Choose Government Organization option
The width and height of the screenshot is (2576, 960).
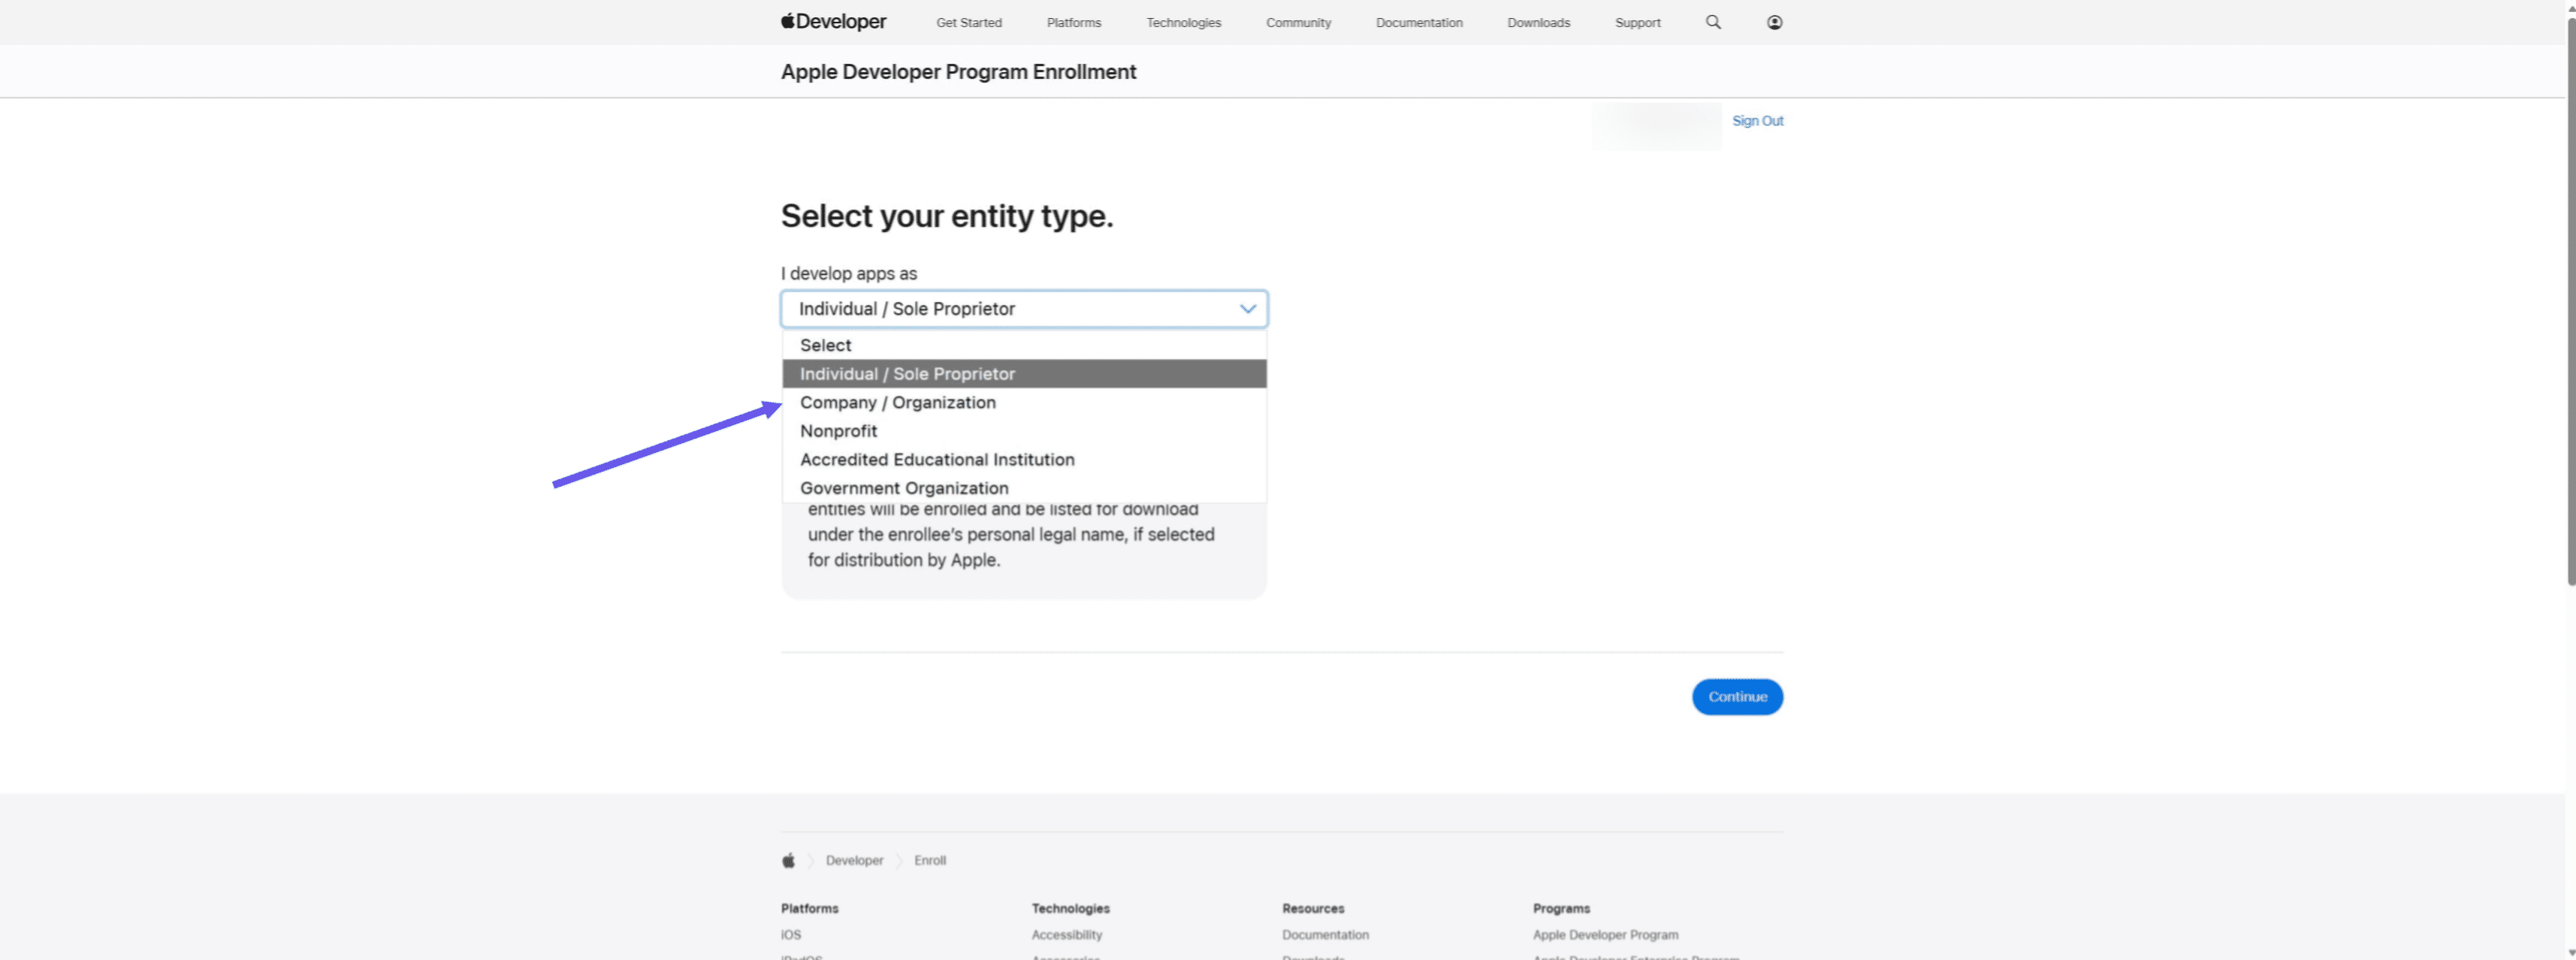(1024, 488)
